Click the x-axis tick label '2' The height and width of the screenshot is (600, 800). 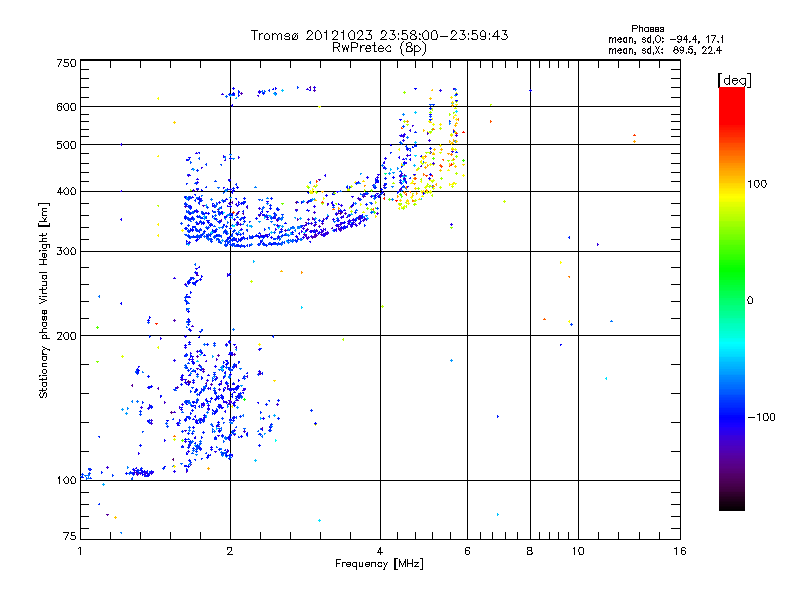pos(230,551)
